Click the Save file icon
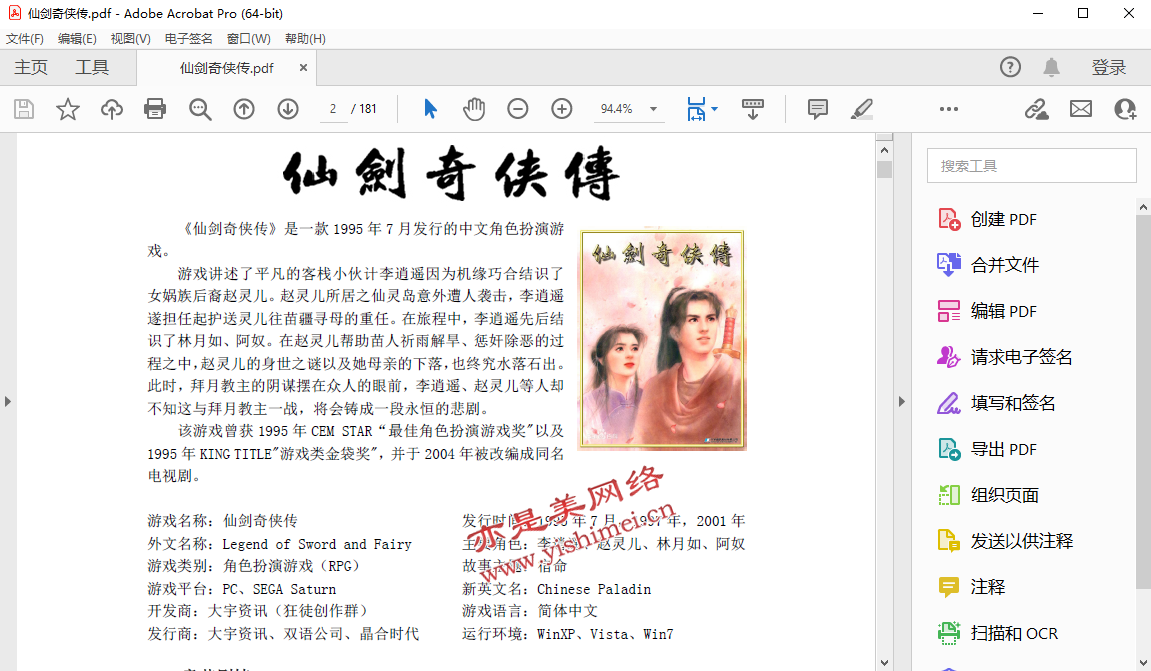 pos(24,109)
